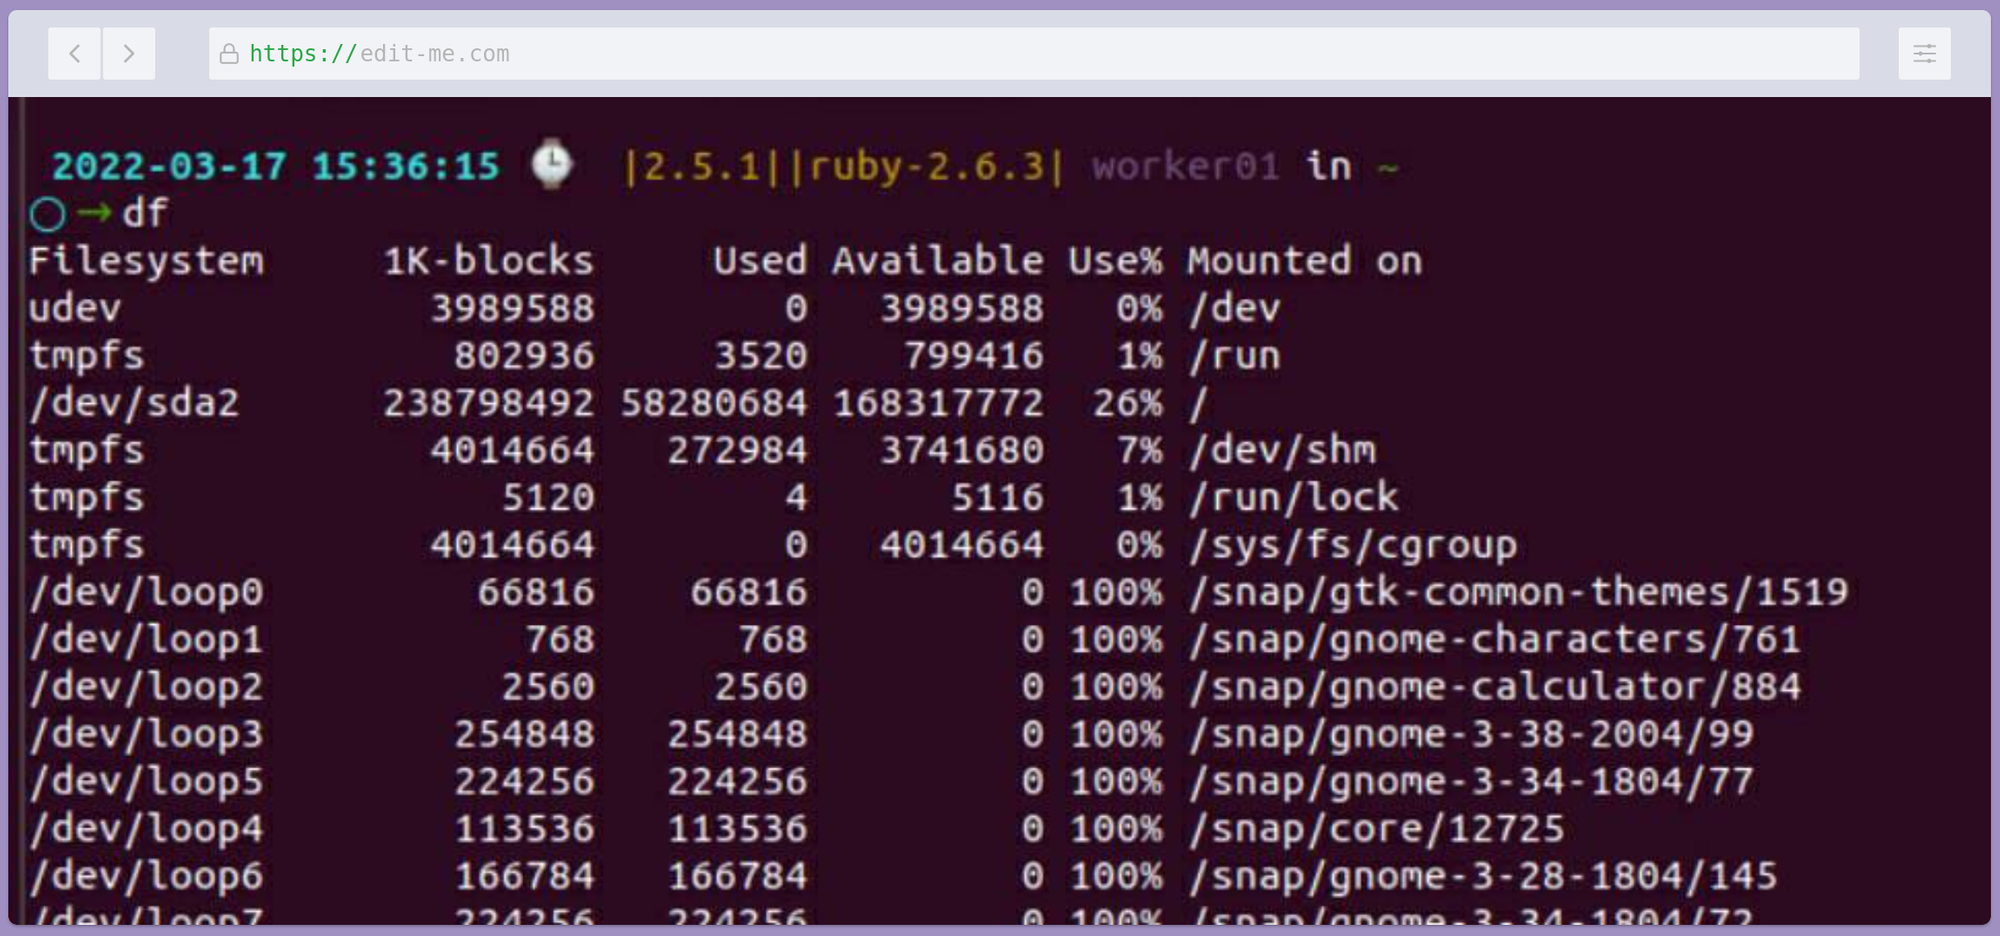Click the 168317772 available value

point(938,403)
